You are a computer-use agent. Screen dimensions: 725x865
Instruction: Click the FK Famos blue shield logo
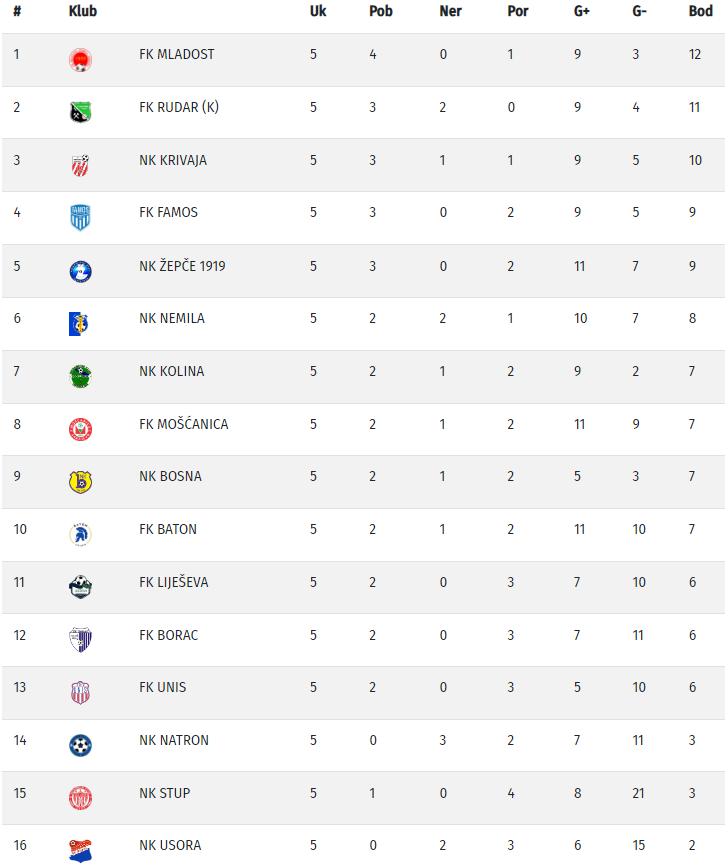point(80,217)
